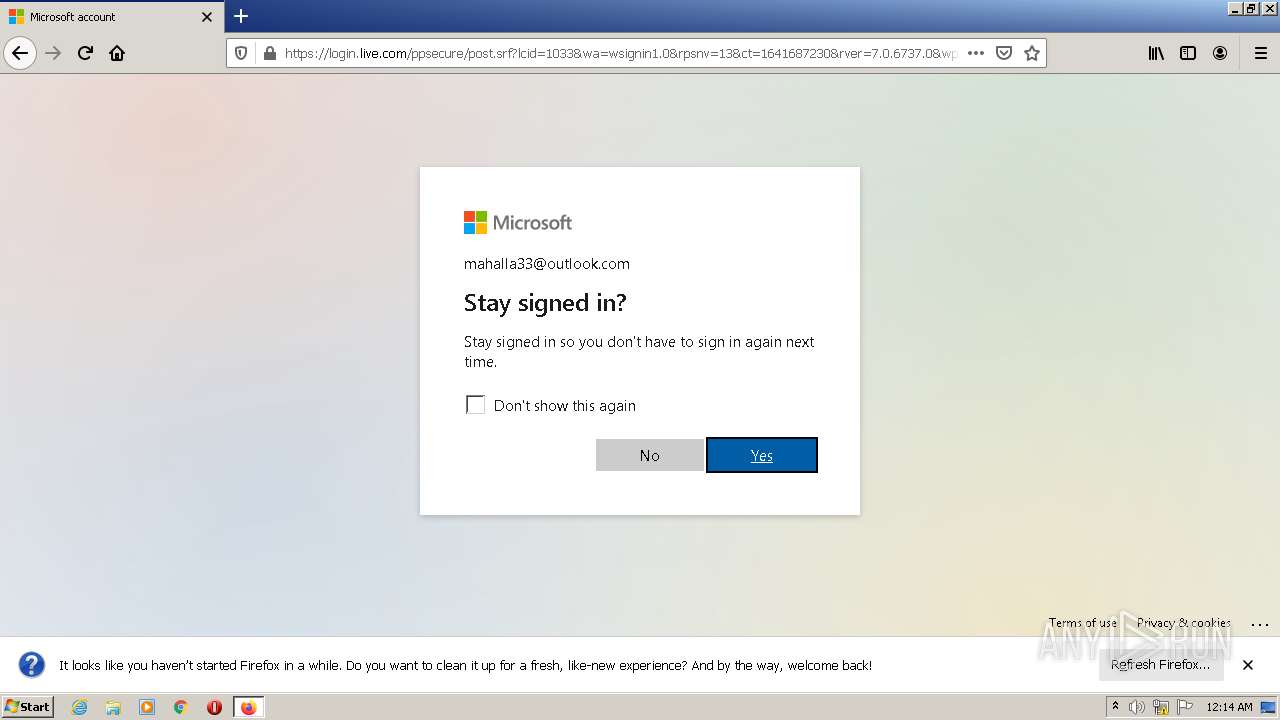Open the network tray icon

(x=1161, y=707)
